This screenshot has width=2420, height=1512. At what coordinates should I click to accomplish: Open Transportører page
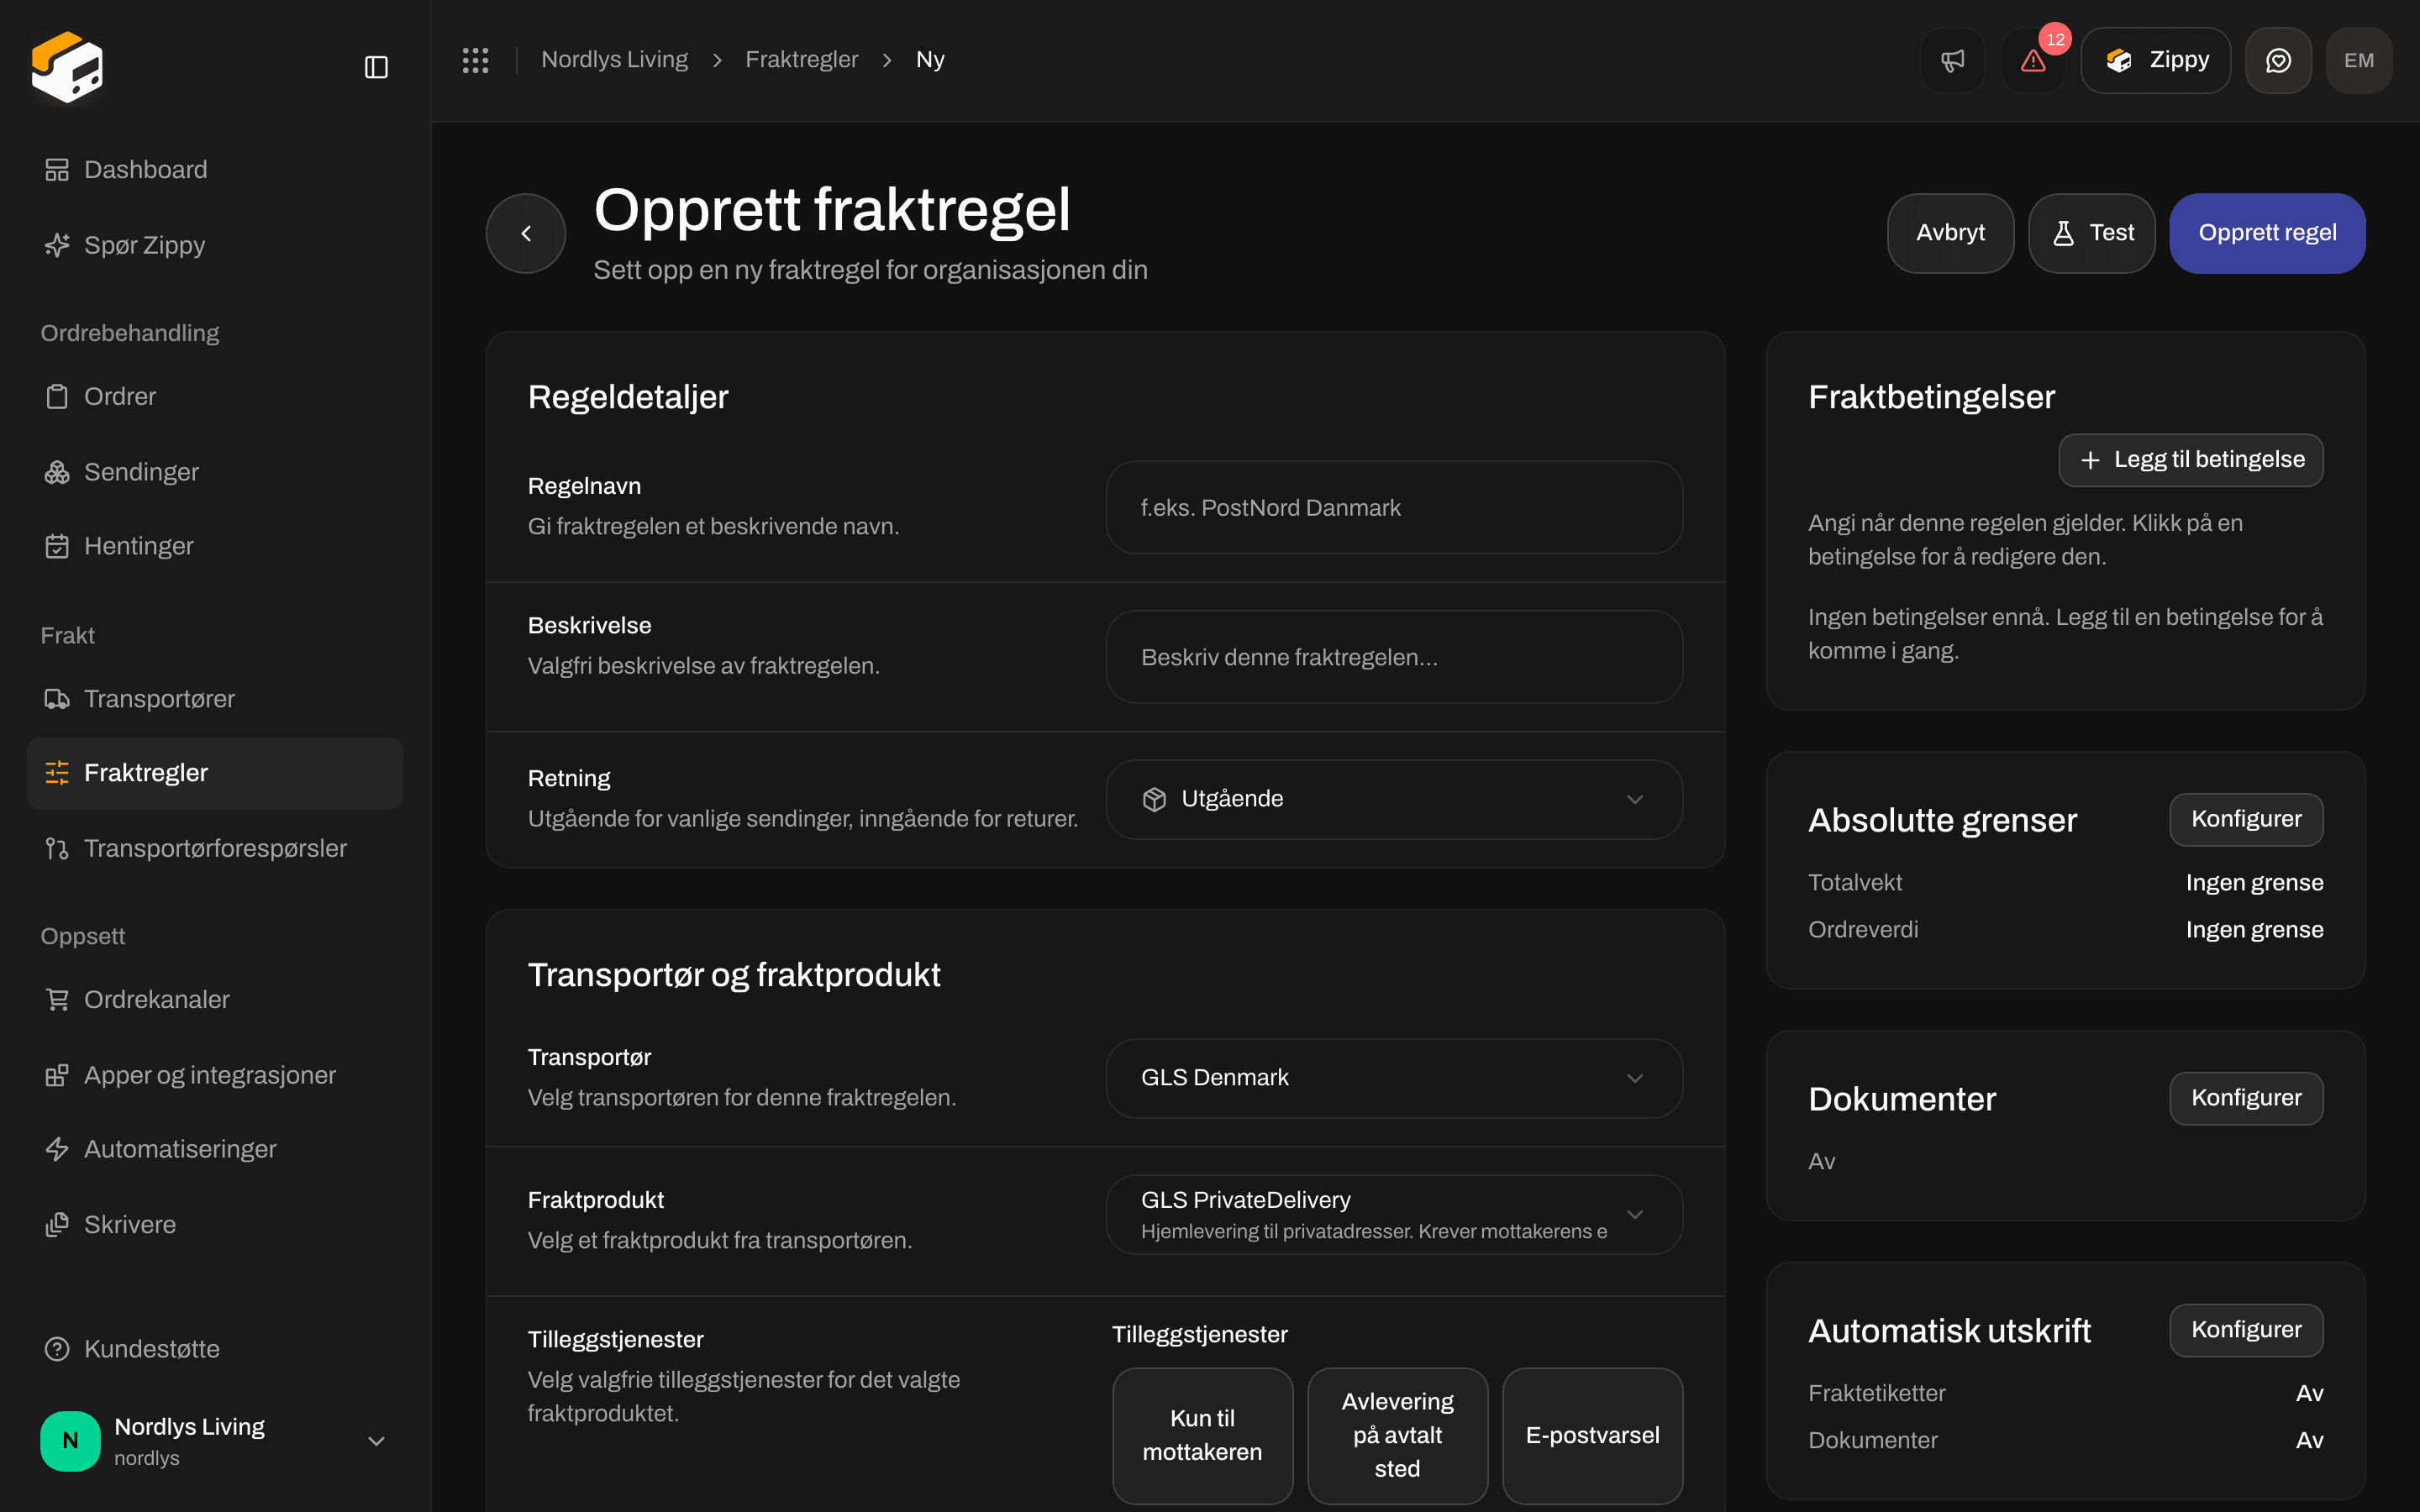click(215, 698)
